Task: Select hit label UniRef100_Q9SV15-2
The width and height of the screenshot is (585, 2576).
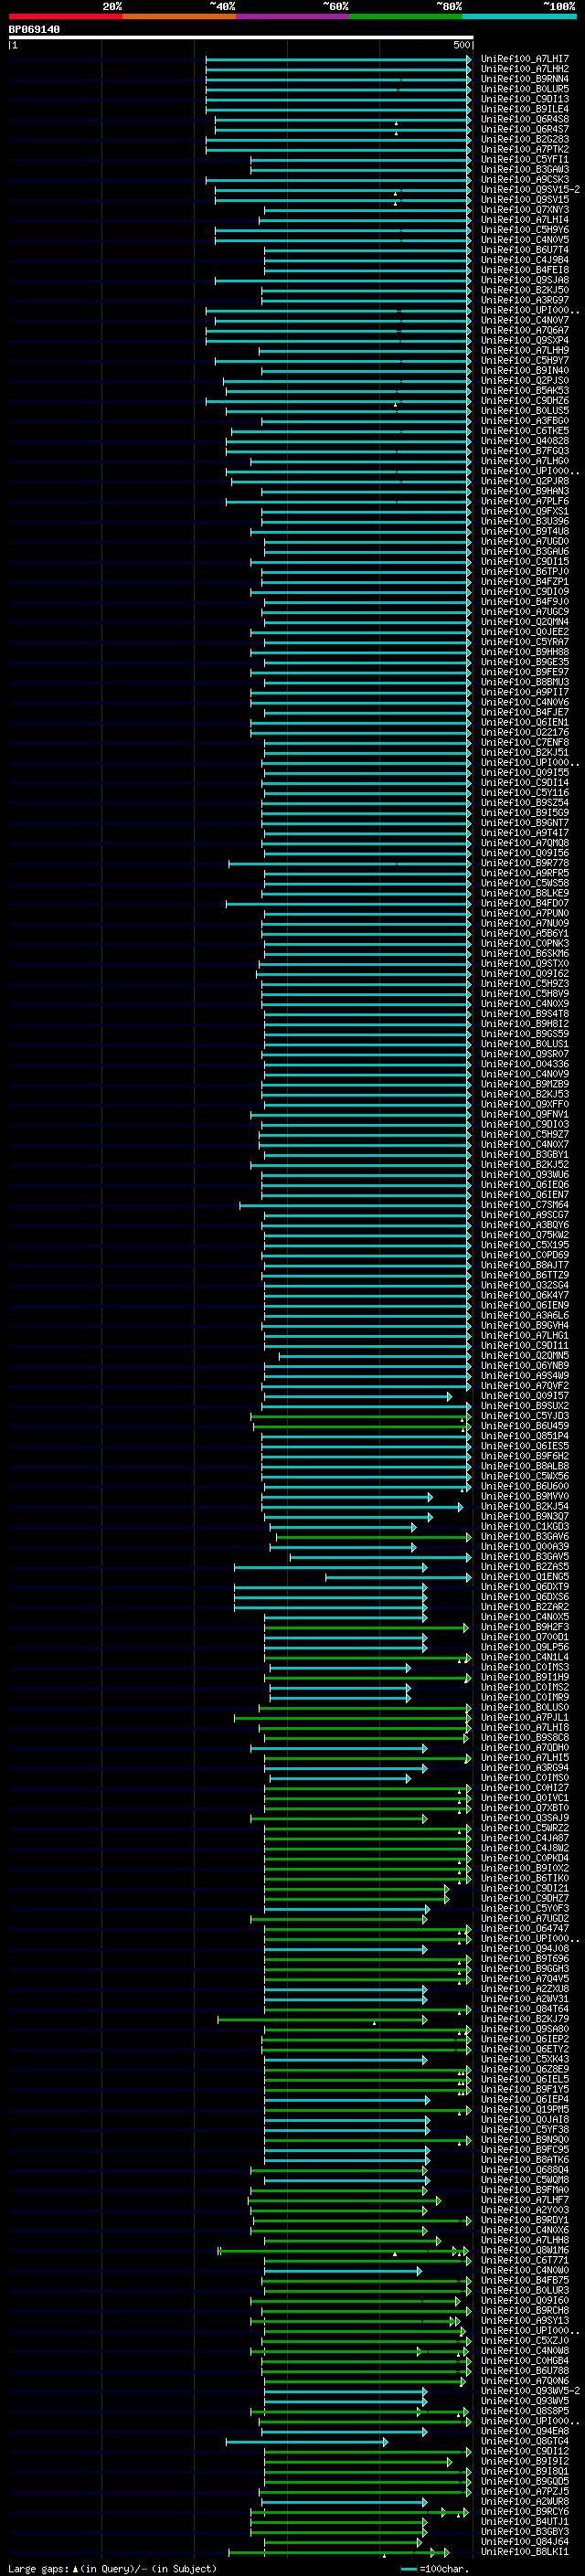Action: click(530, 190)
